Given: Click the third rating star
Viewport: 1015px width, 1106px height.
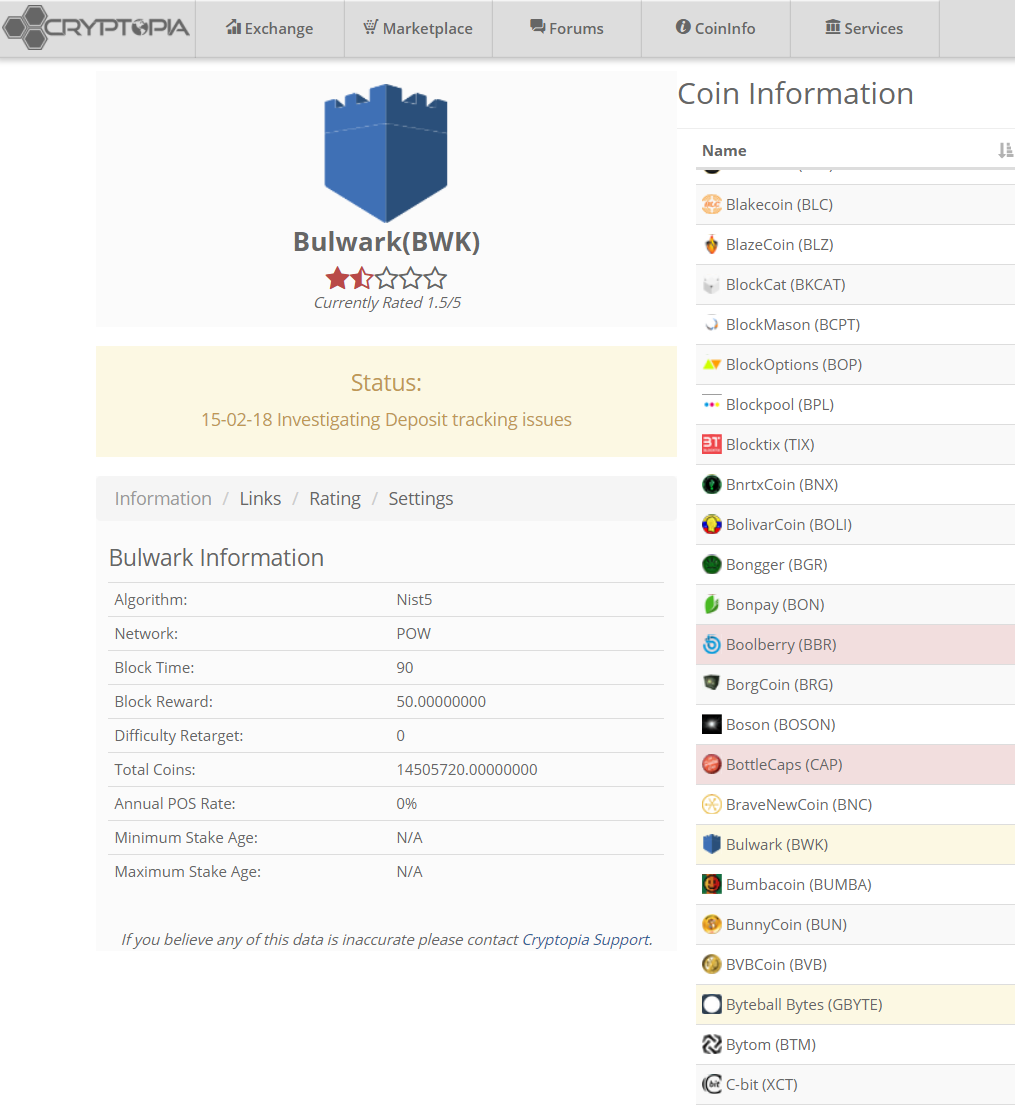Looking at the screenshot, I should [x=387, y=279].
